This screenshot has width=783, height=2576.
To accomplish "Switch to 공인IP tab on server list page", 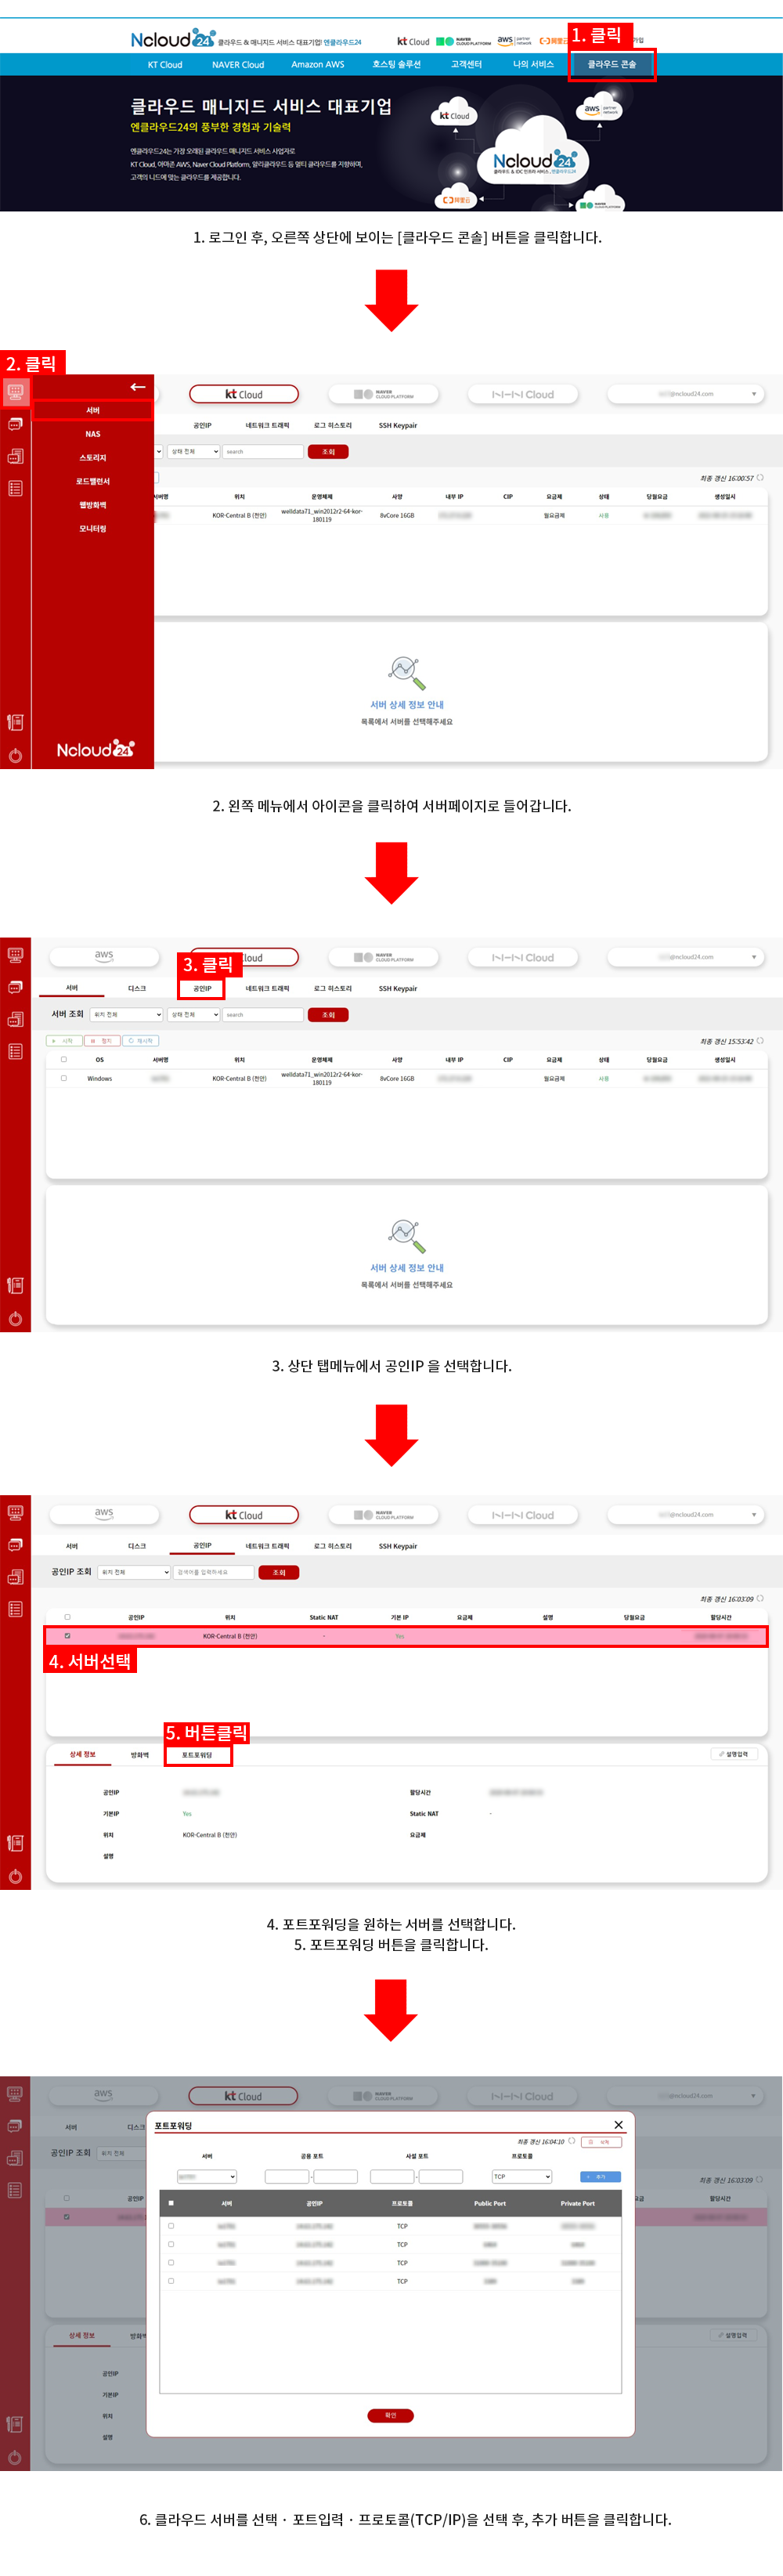I will tap(202, 988).
